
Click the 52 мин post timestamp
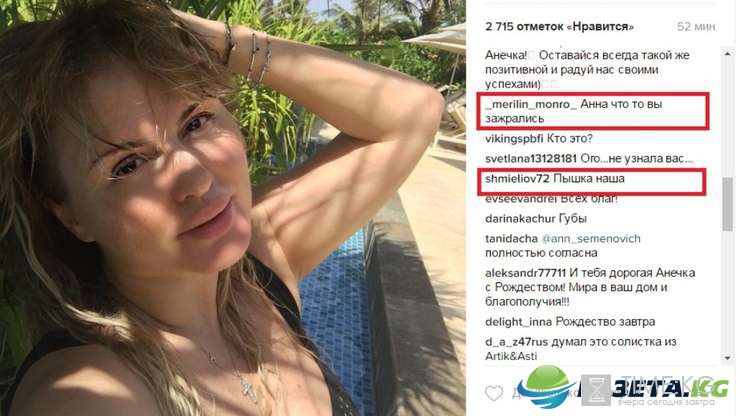[696, 27]
